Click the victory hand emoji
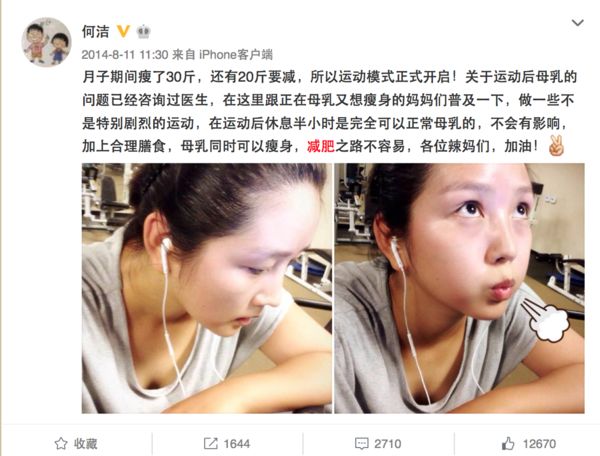The height and width of the screenshot is (456, 600). [556, 145]
